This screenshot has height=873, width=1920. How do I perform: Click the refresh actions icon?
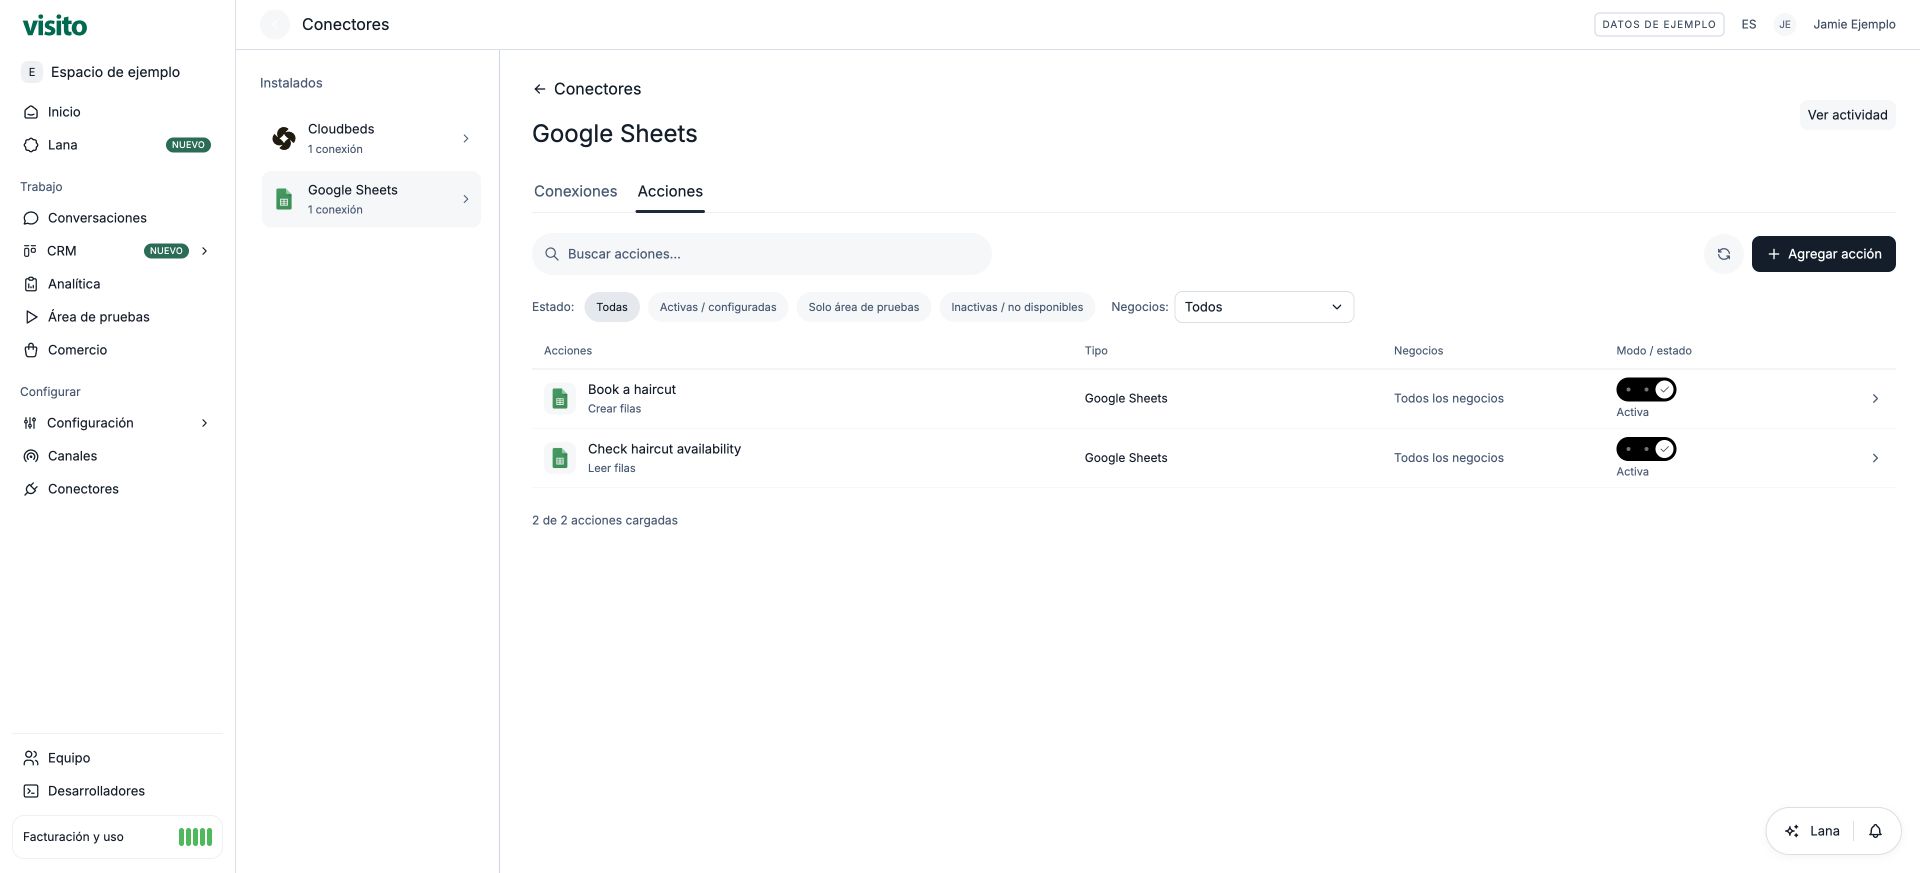pos(1724,254)
